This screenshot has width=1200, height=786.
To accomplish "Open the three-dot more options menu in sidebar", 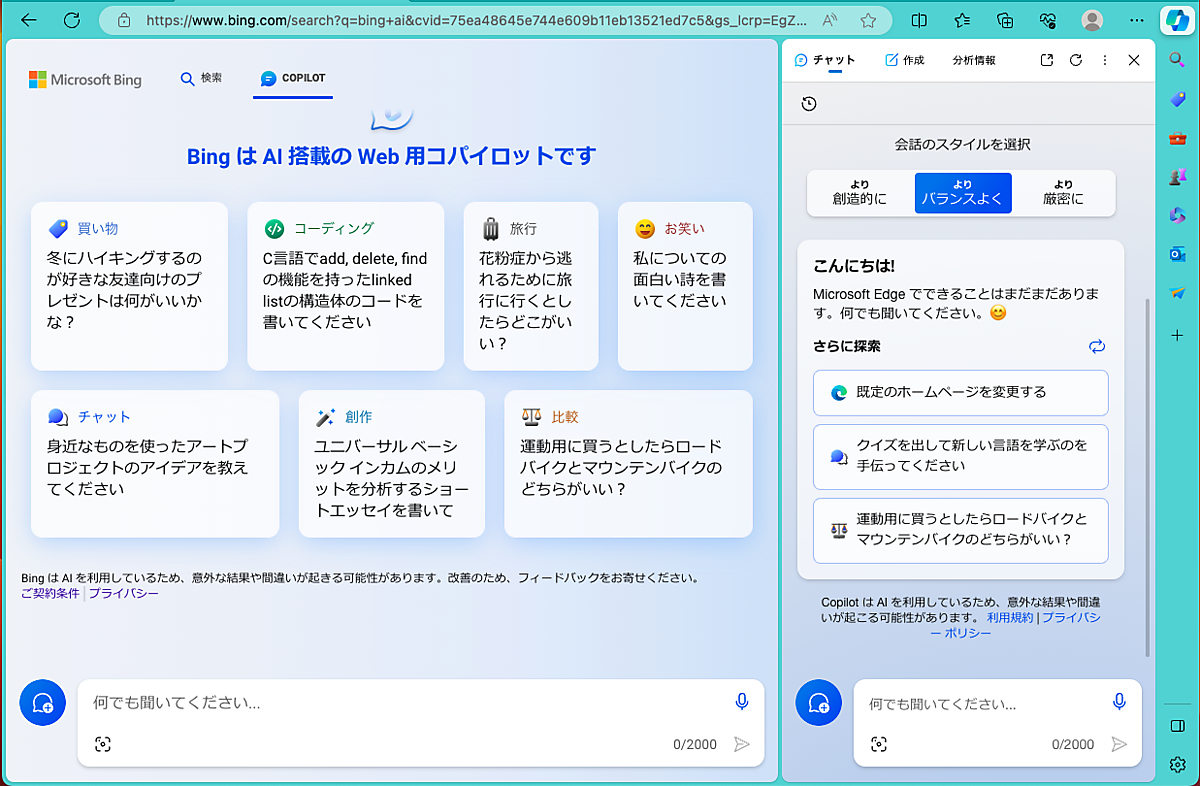I will pos(1105,60).
